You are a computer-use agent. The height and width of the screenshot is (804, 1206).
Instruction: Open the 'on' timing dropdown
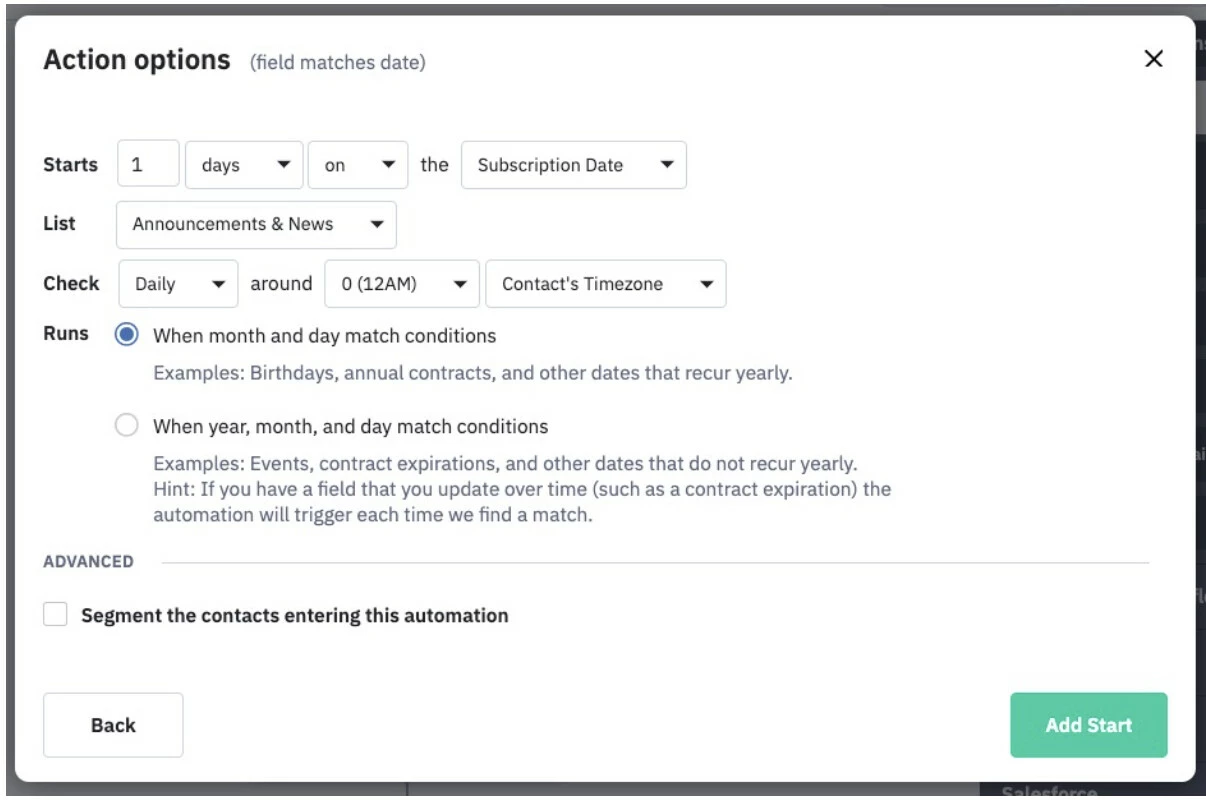[x=357, y=165]
